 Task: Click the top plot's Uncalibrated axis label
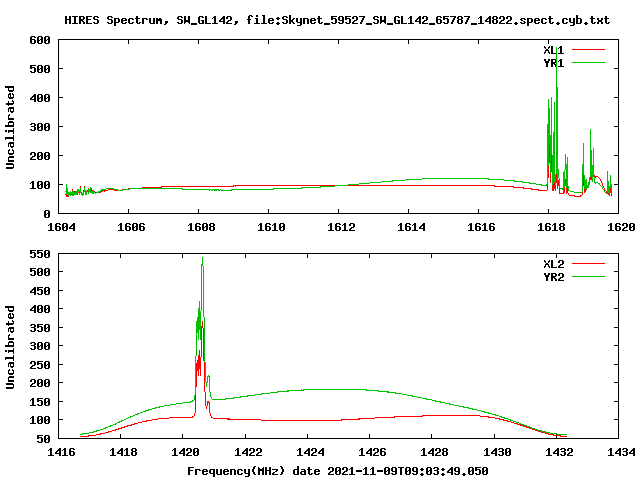[11, 127]
